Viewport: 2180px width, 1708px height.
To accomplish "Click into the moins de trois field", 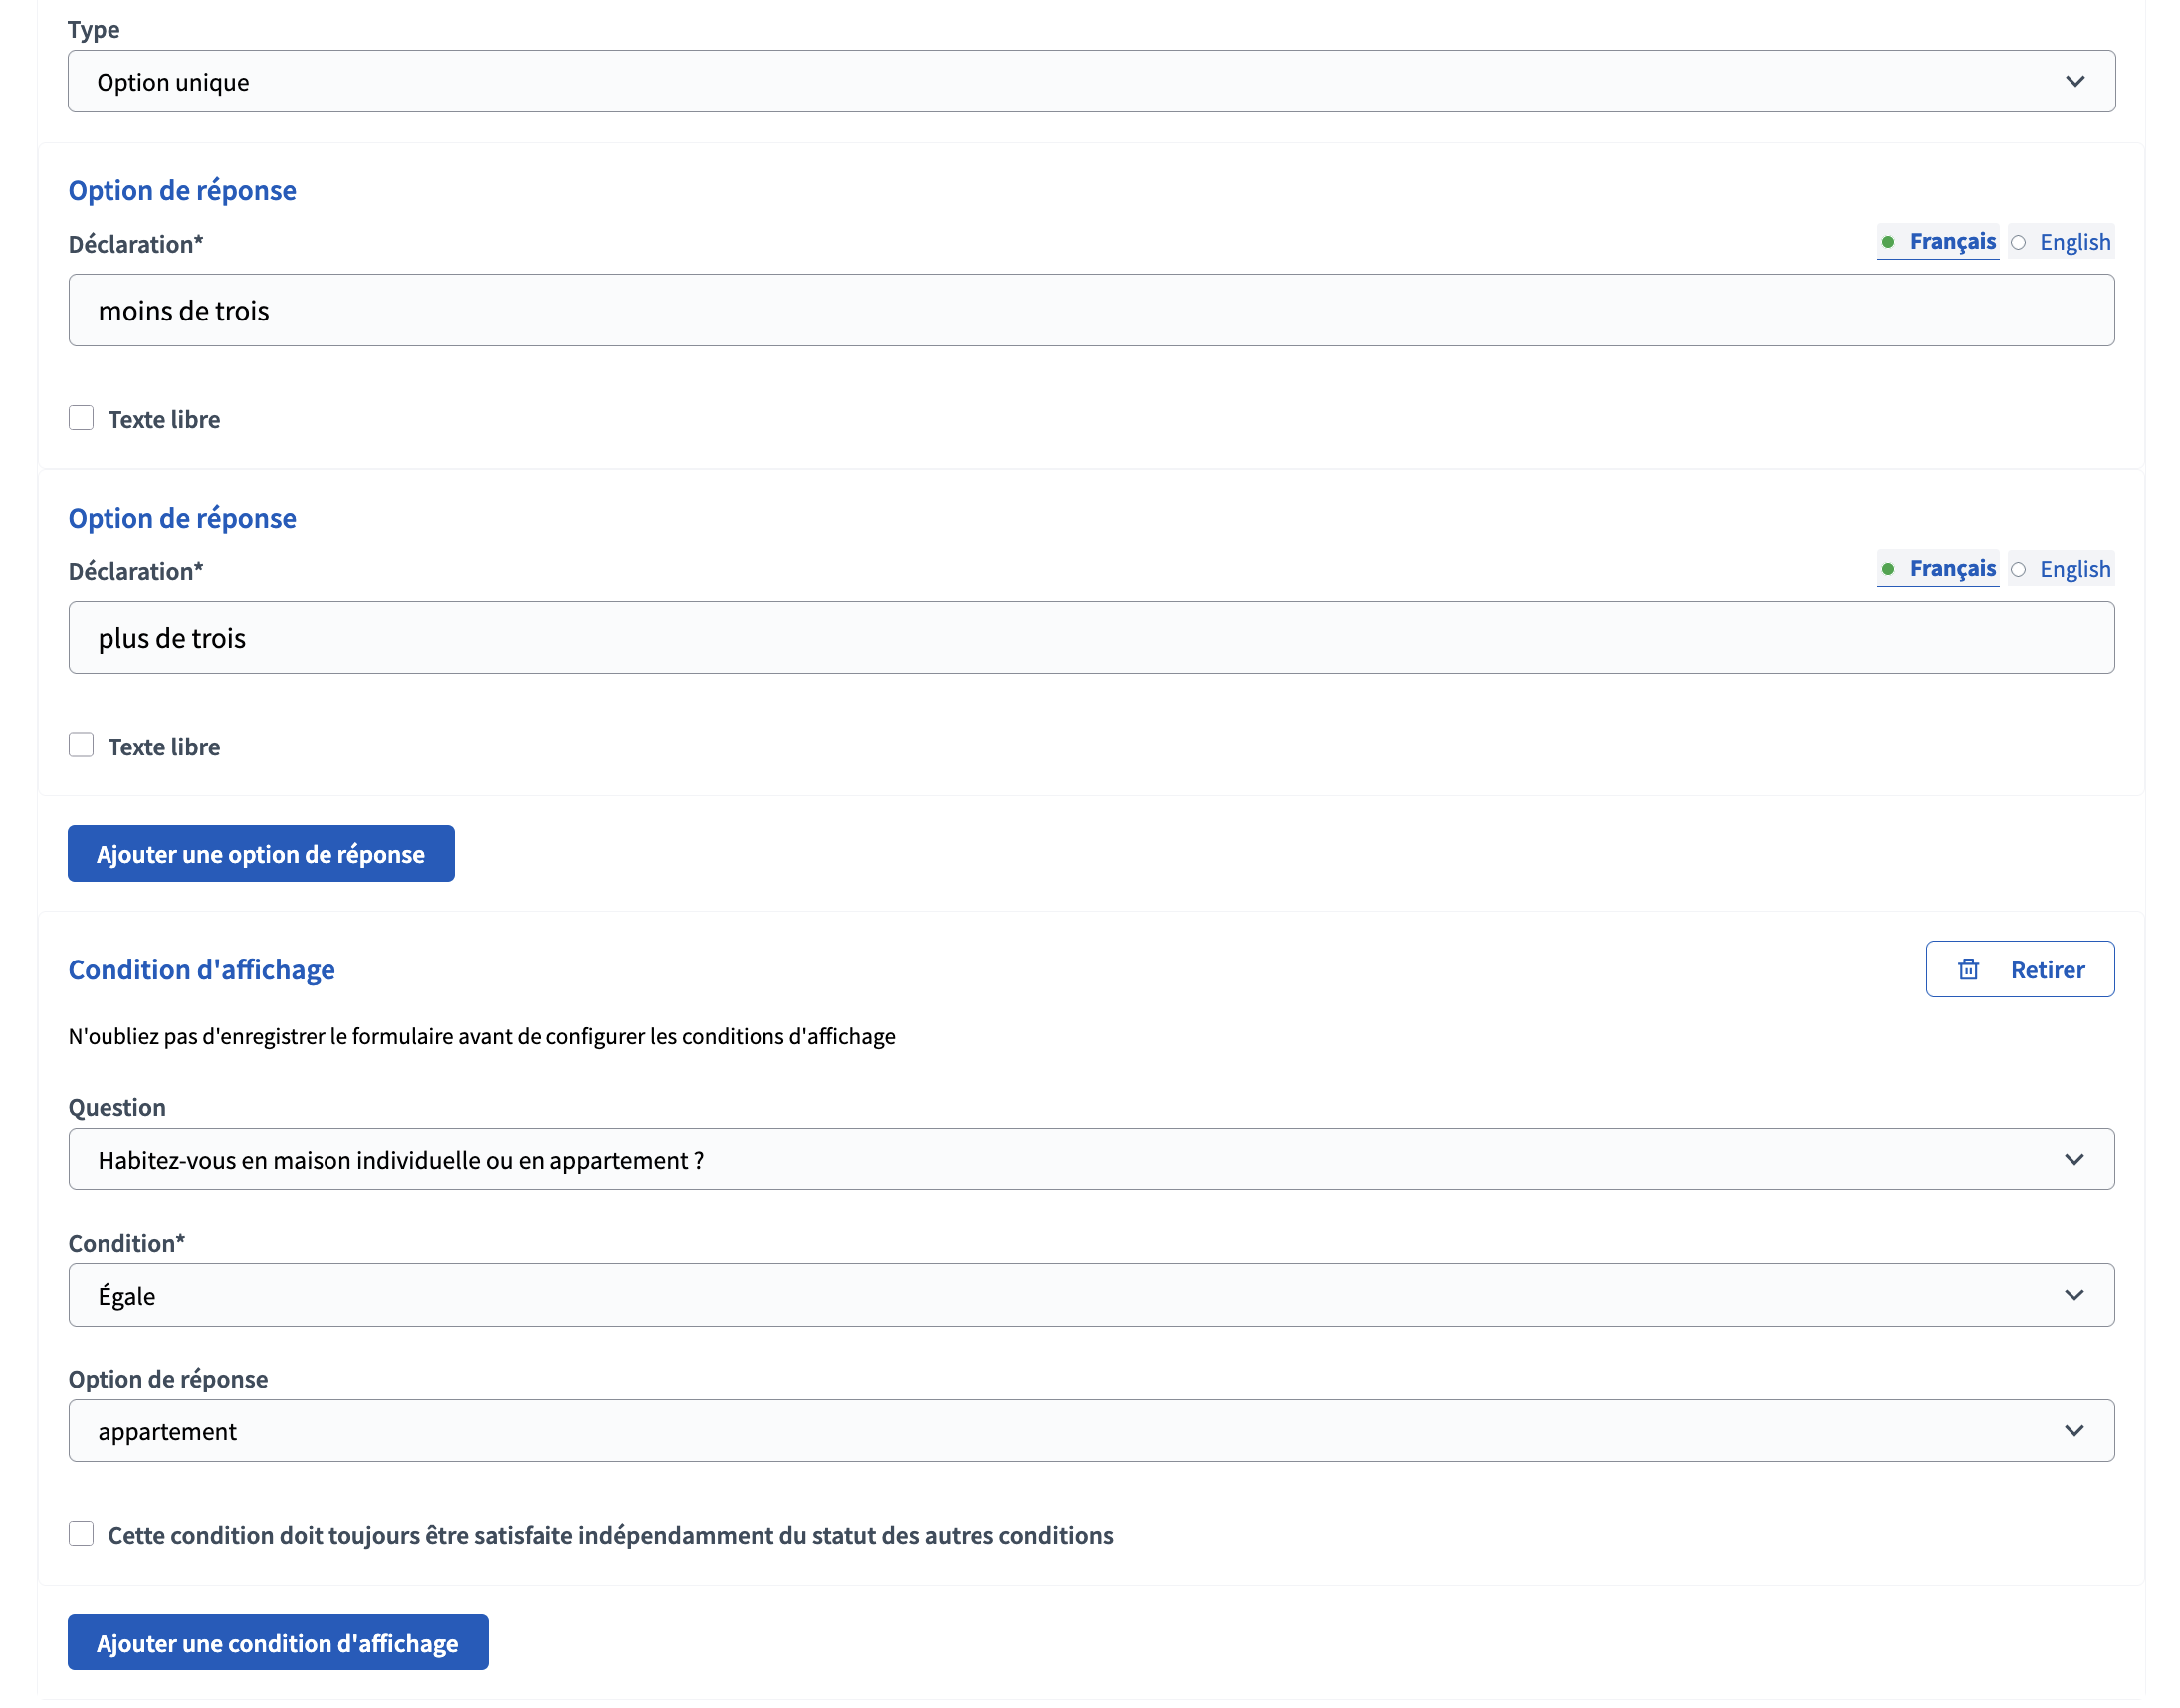I will point(1090,311).
